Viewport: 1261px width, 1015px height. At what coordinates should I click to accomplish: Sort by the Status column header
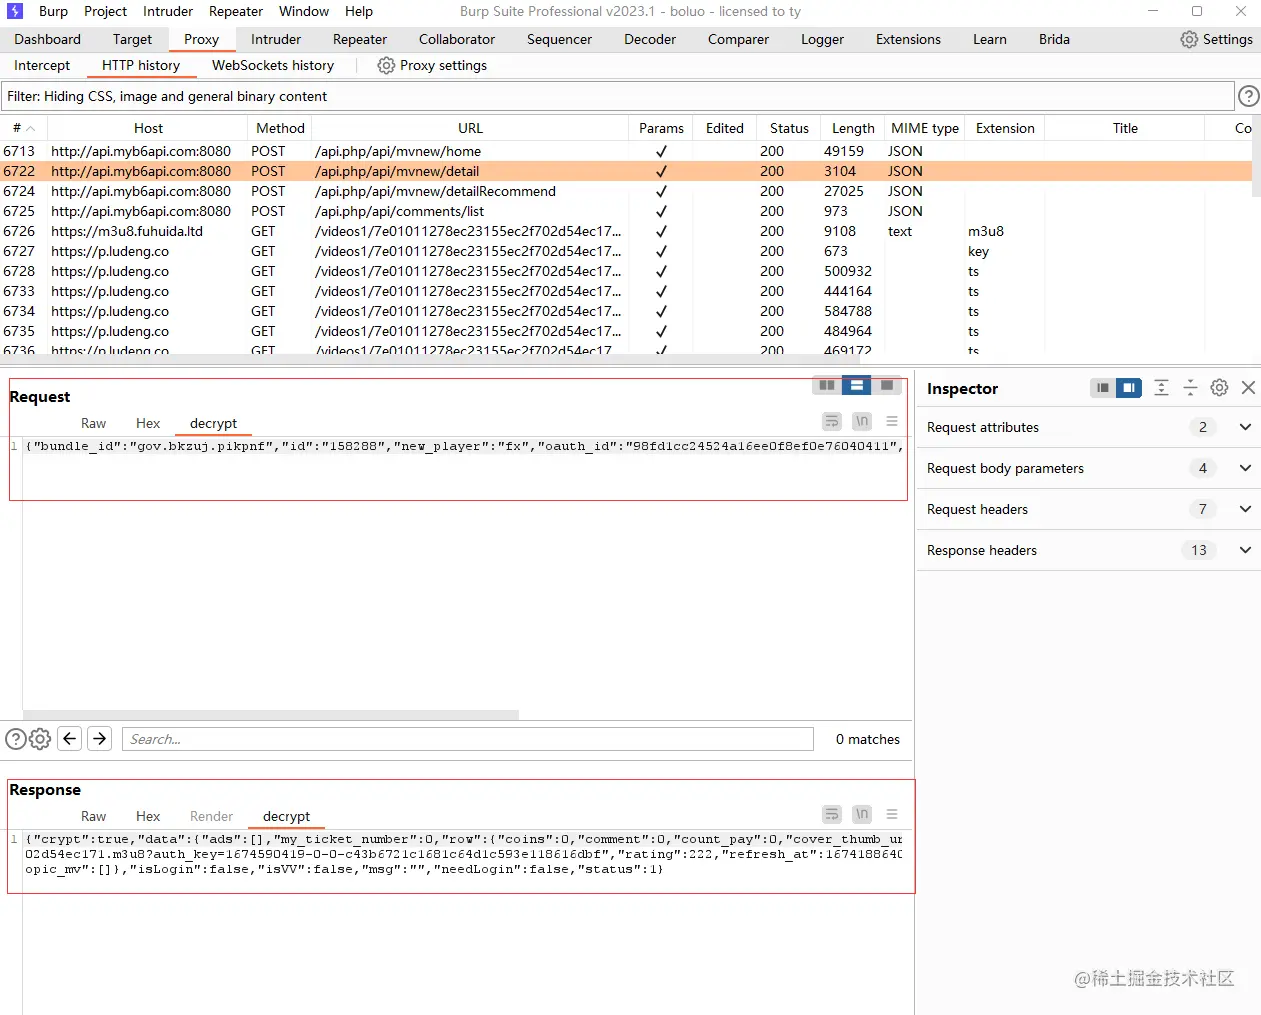pyautogui.click(x=788, y=128)
